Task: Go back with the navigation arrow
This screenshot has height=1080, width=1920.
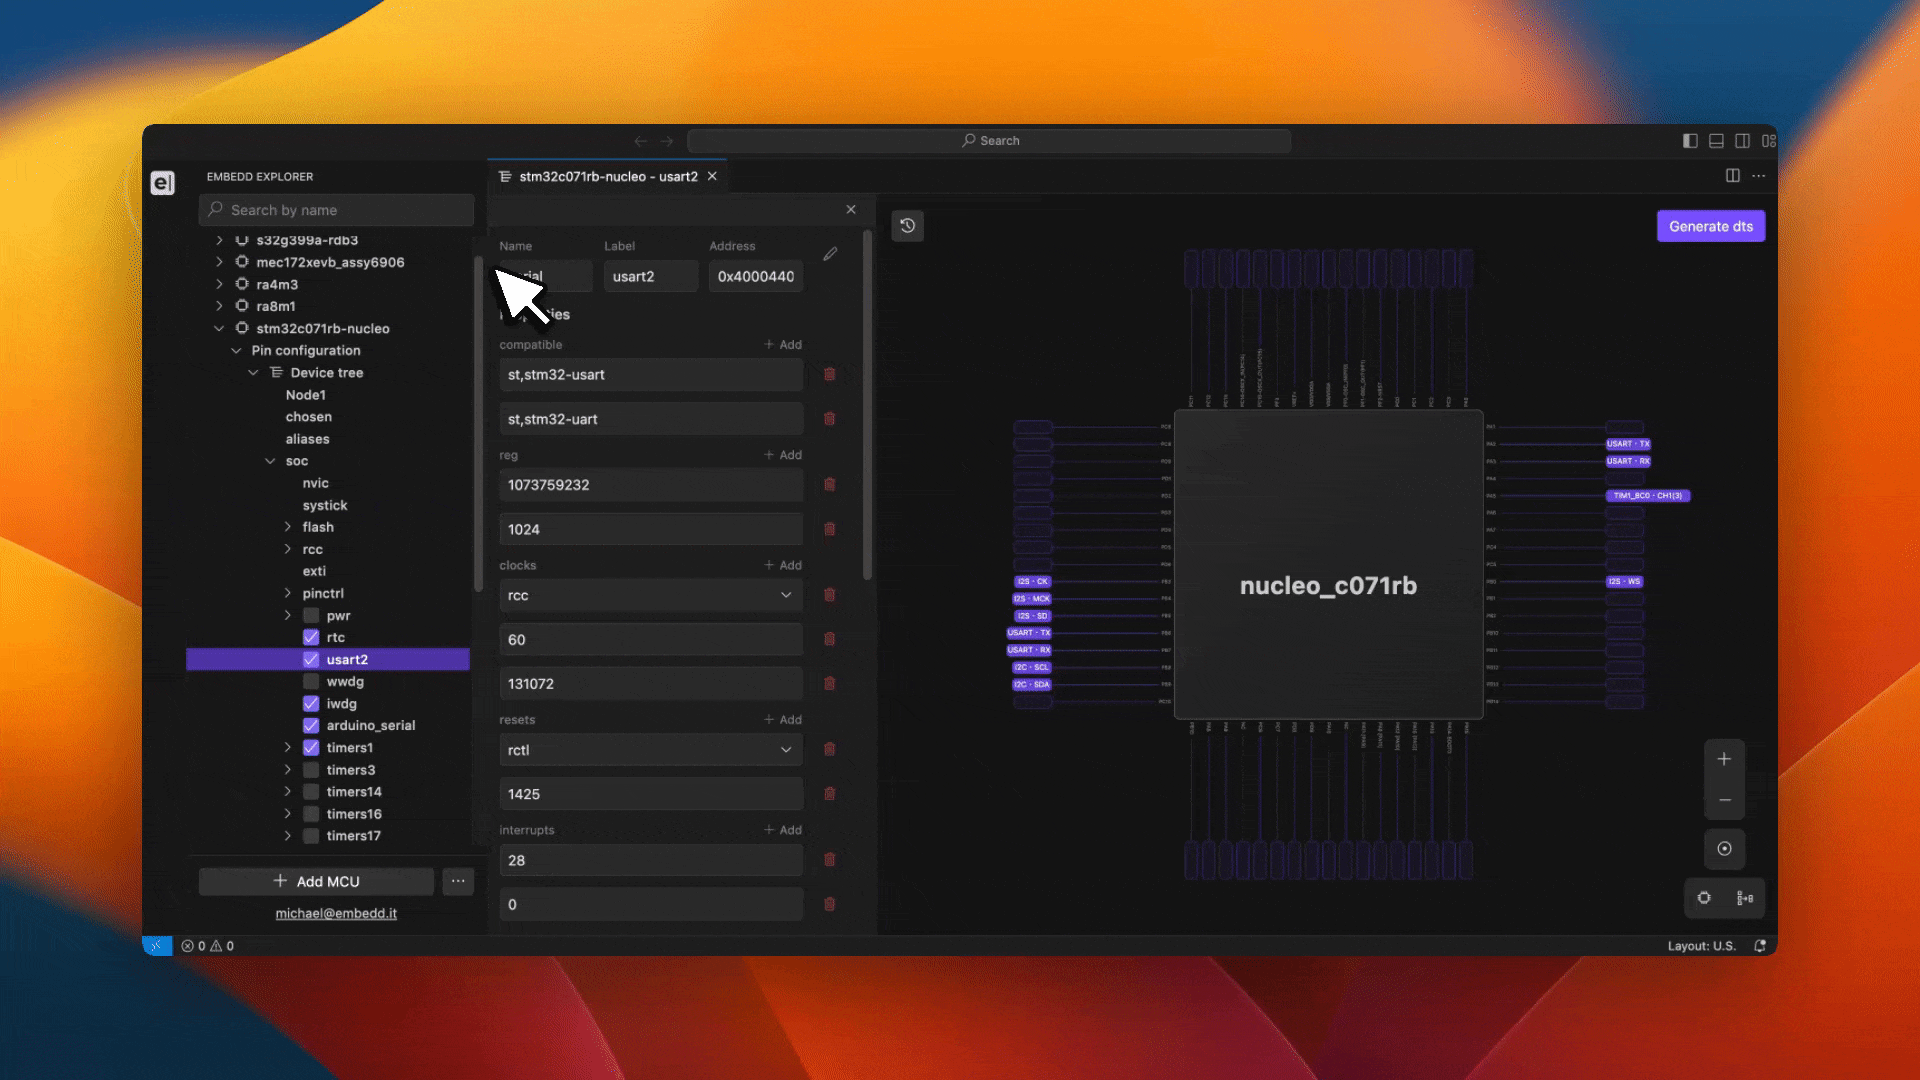Action: click(x=640, y=141)
